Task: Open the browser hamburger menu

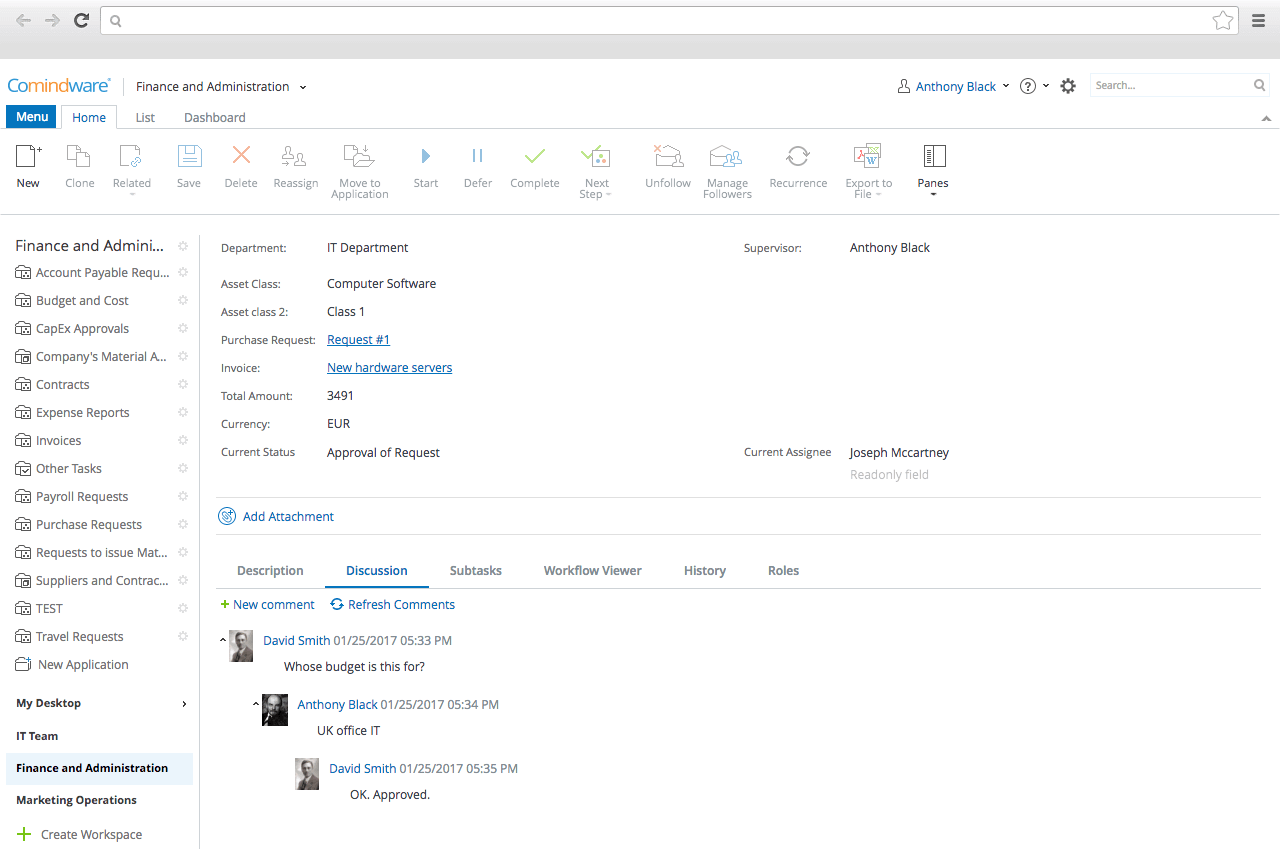Action: tap(1259, 20)
